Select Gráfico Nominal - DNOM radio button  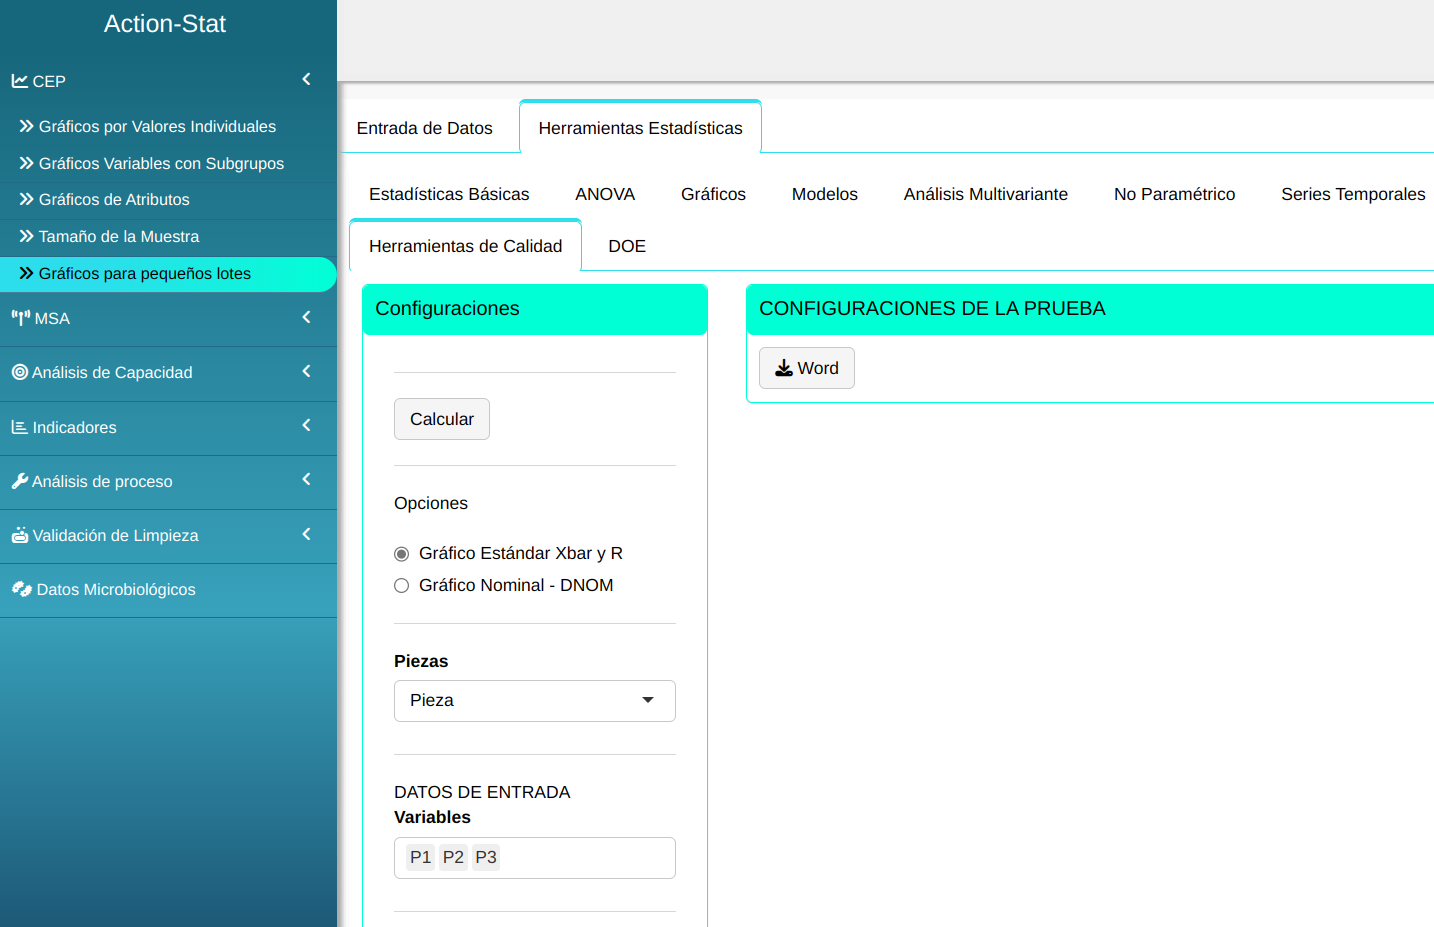[x=402, y=586]
